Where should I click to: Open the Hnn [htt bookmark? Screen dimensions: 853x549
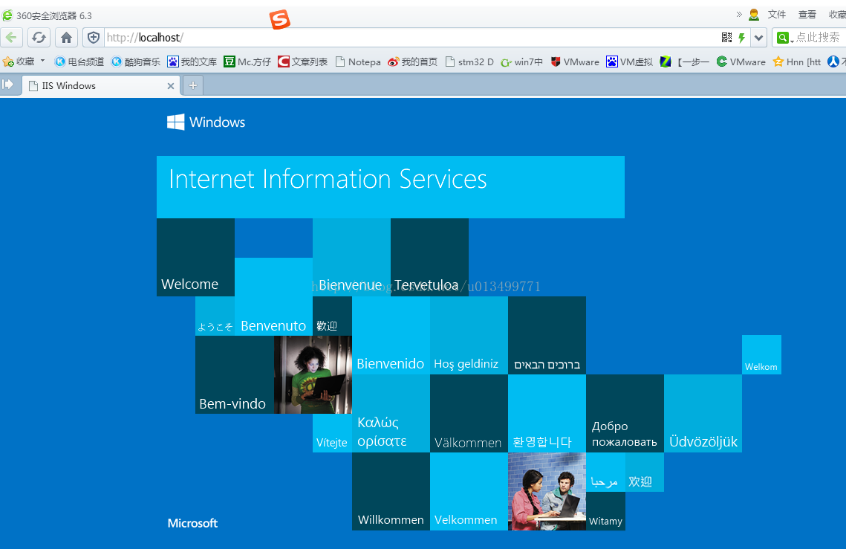(x=797, y=61)
